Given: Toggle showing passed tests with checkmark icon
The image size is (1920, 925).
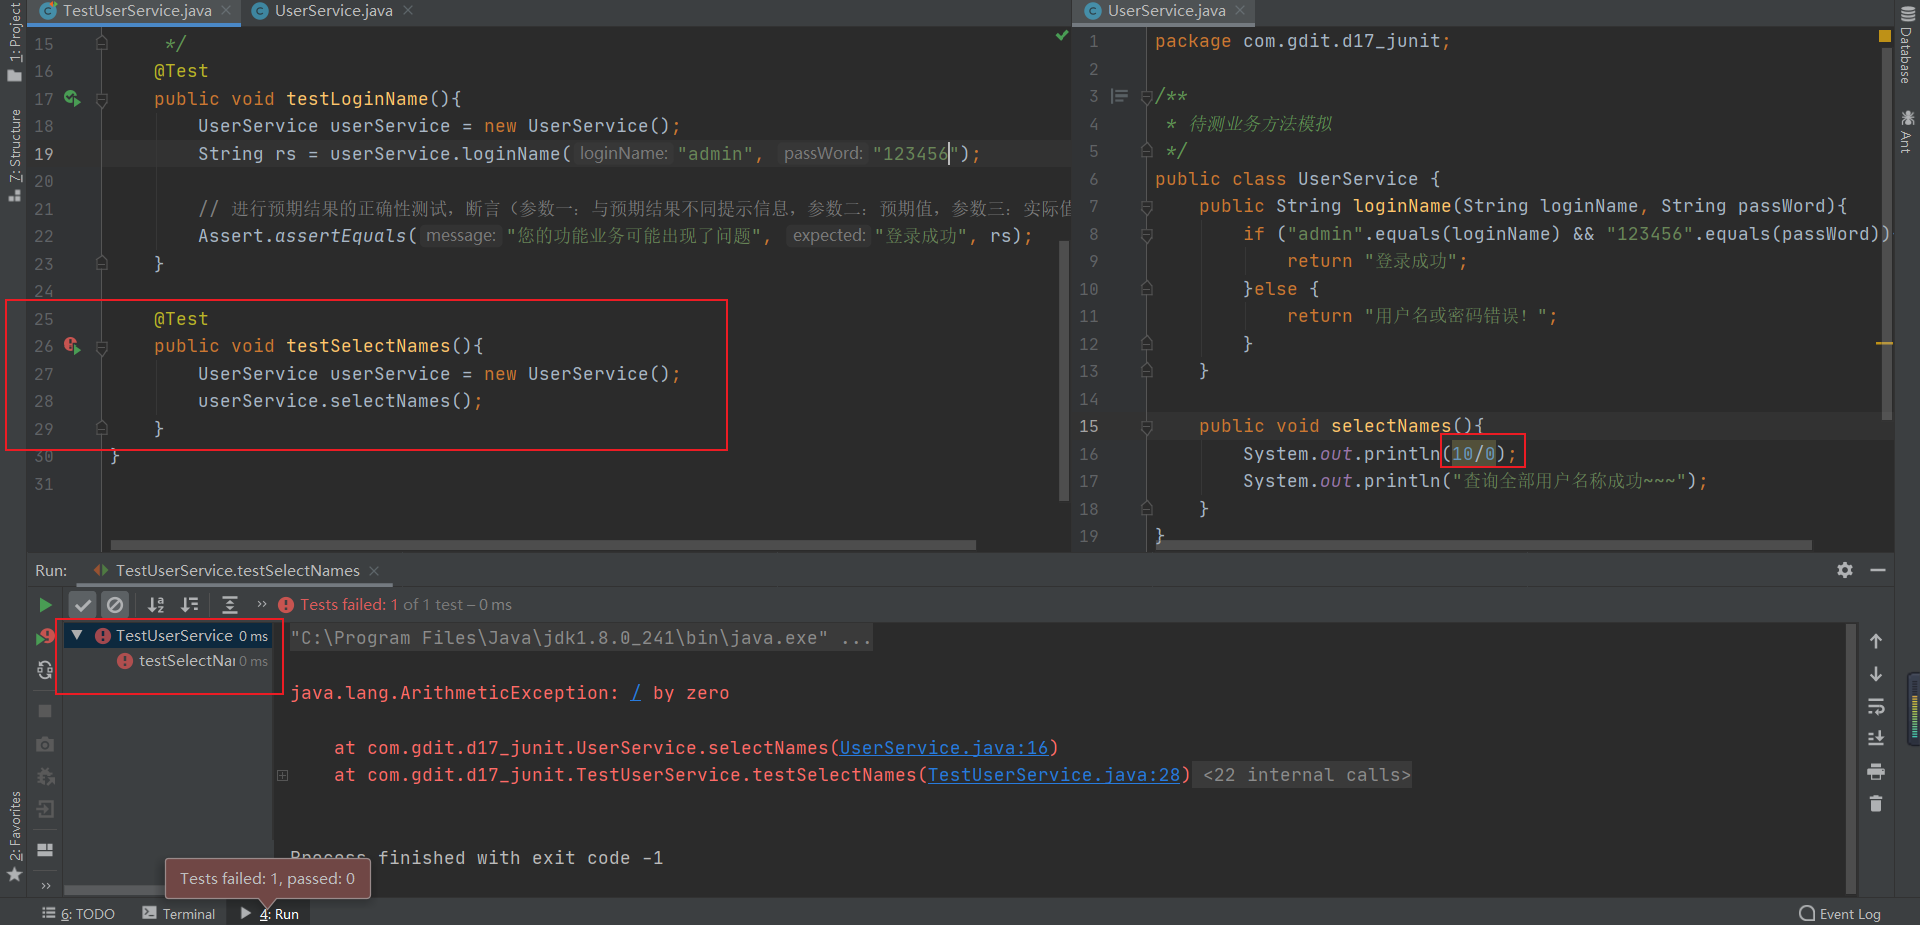Looking at the screenshot, I should 83,604.
